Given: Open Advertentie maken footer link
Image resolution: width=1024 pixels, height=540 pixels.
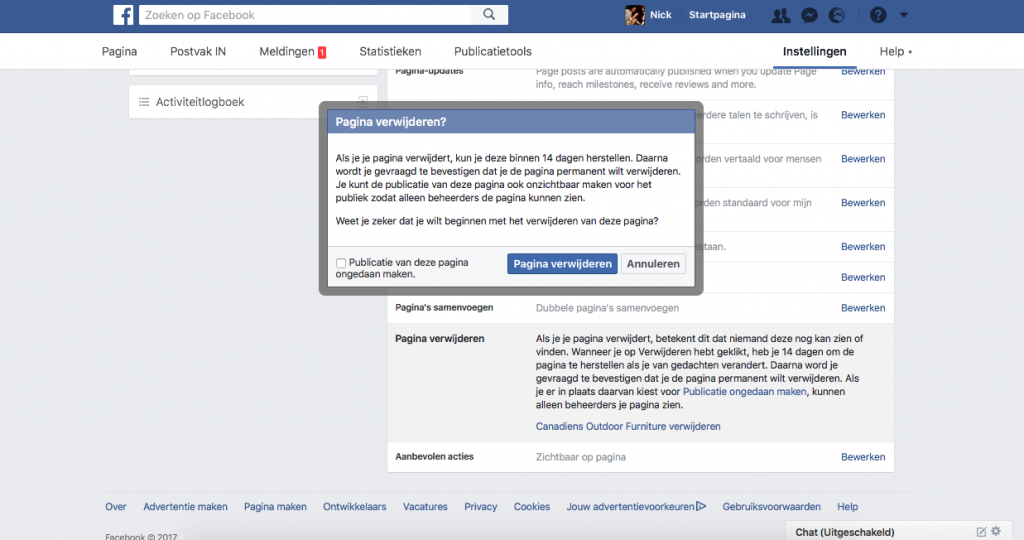Looking at the screenshot, I should 185,507.
